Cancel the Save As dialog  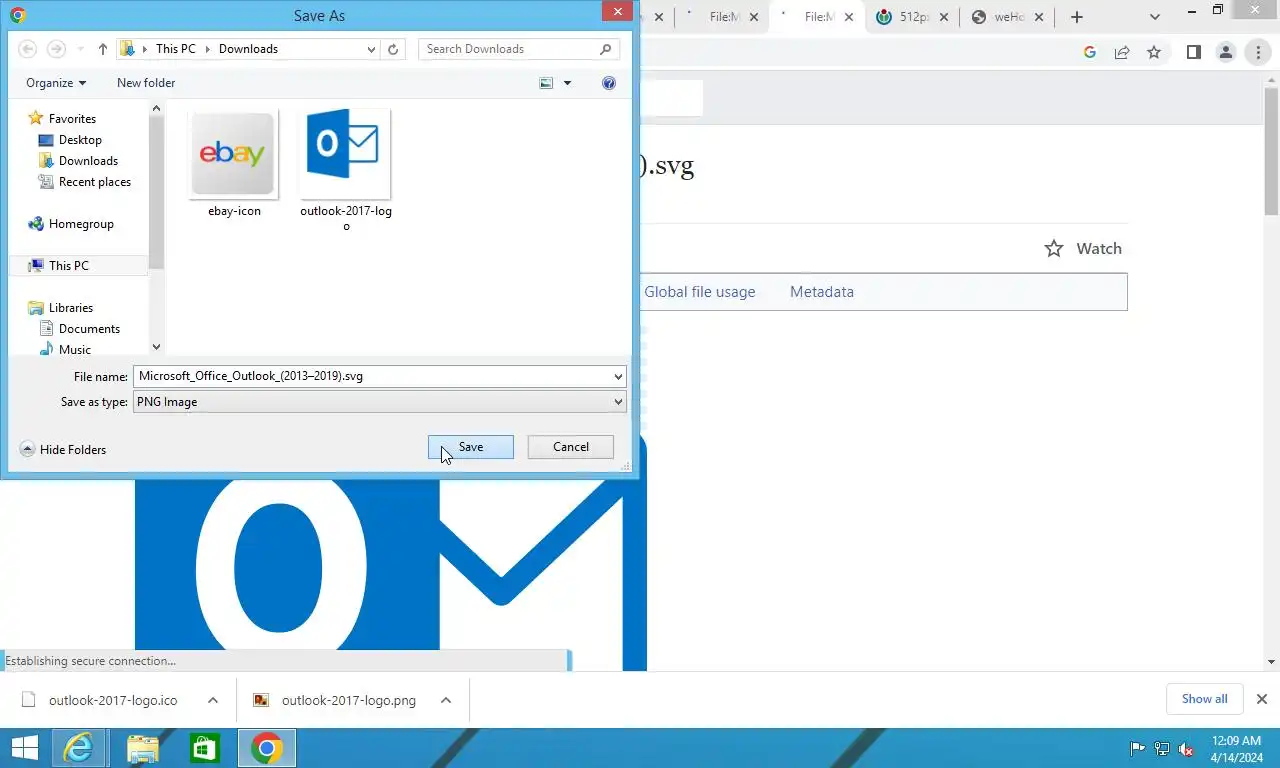570,447
